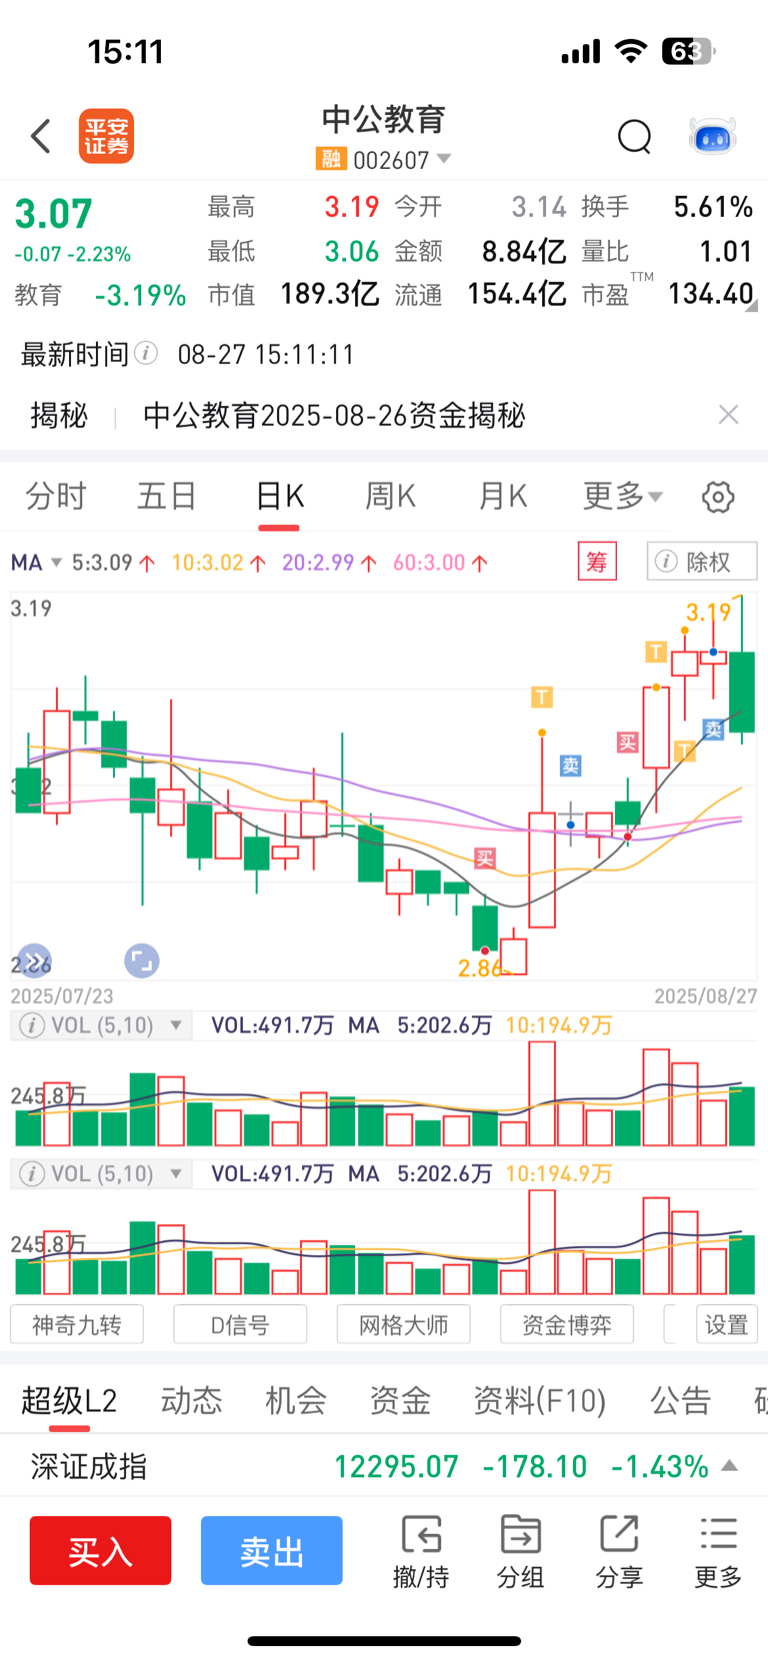
Task: Switch to 周K chart tab
Action: (x=390, y=496)
